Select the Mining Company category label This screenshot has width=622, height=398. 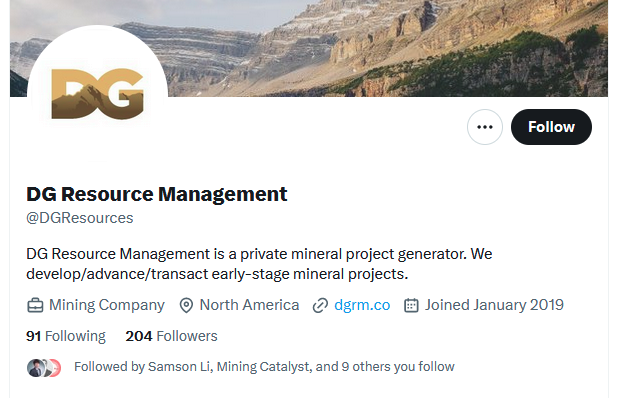click(x=107, y=305)
